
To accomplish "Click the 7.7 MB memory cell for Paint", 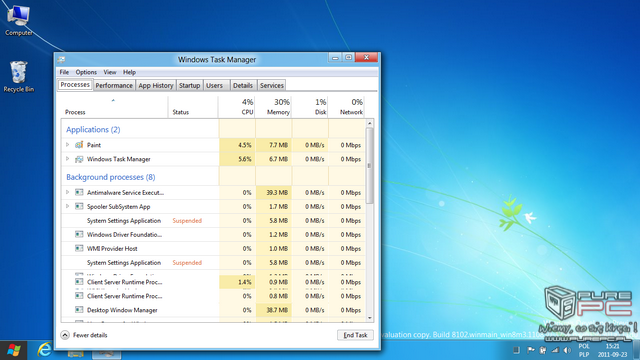I will pos(273,145).
